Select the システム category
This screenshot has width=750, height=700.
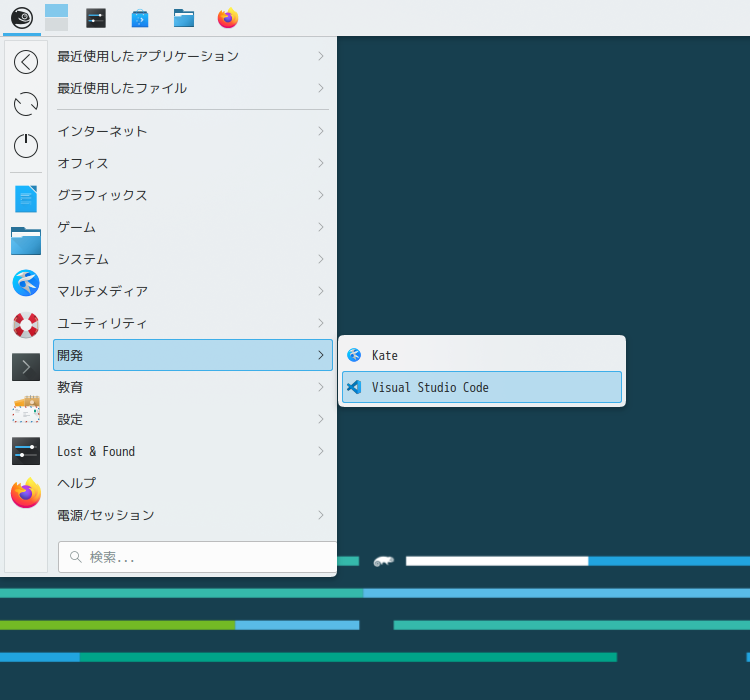pyautogui.click(x=193, y=259)
